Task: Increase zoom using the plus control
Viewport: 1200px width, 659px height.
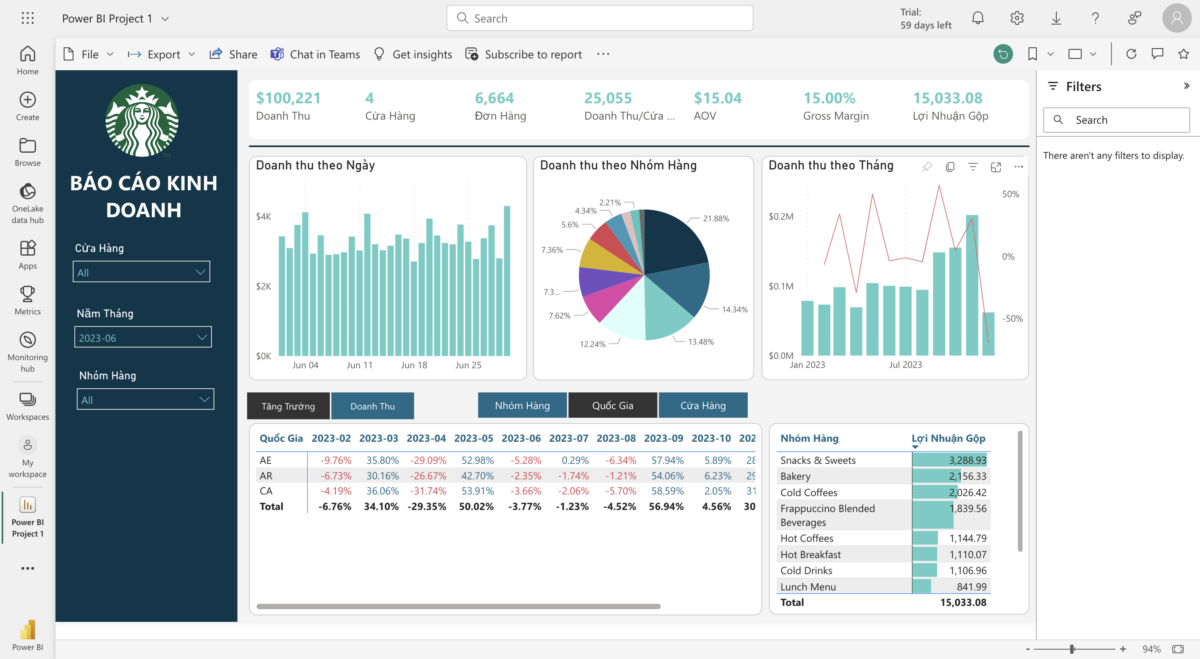Action: (1124, 648)
